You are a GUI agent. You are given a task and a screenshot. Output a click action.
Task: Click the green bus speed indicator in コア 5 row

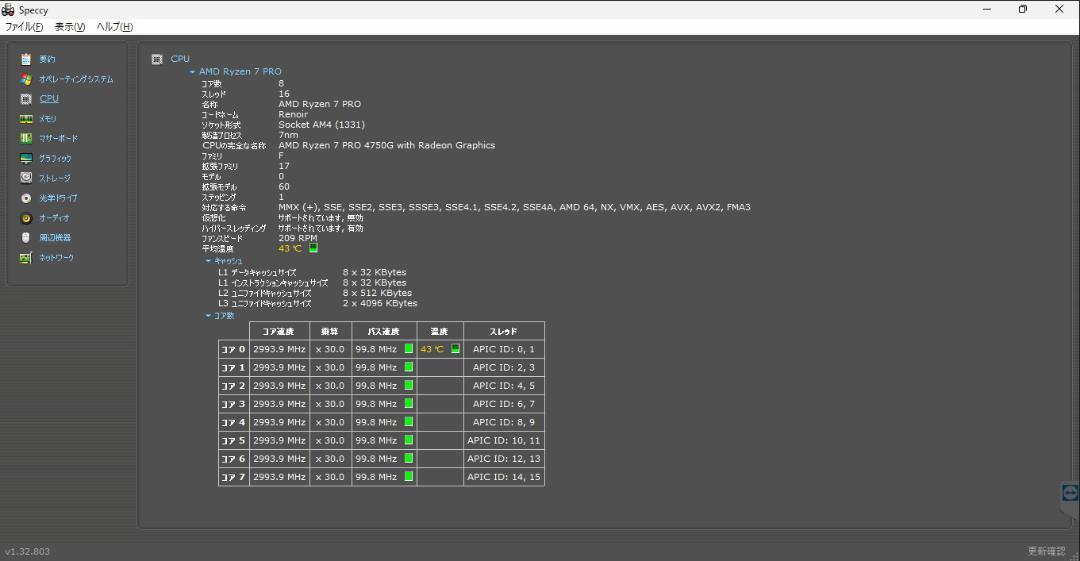[408, 440]
